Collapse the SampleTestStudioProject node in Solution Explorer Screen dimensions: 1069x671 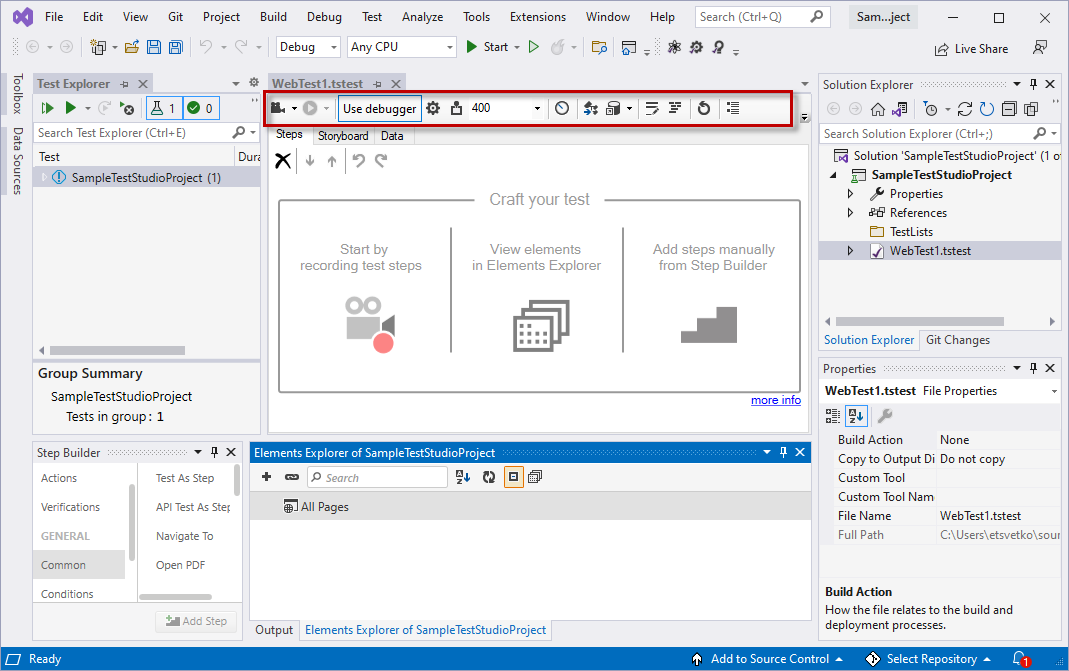(834, 175)
